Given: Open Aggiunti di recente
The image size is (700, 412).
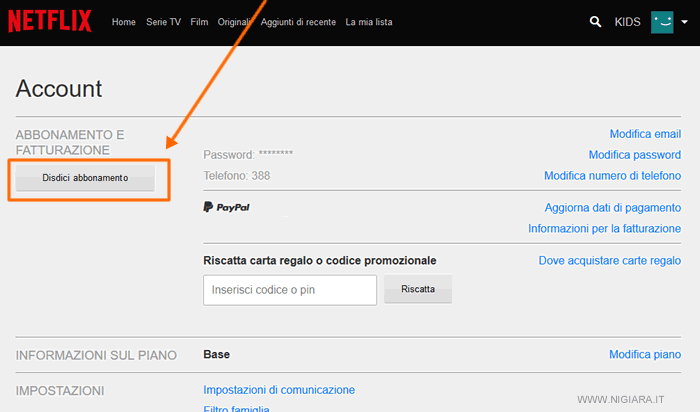Looking at the screenshot, I should (x=297, y=21).
